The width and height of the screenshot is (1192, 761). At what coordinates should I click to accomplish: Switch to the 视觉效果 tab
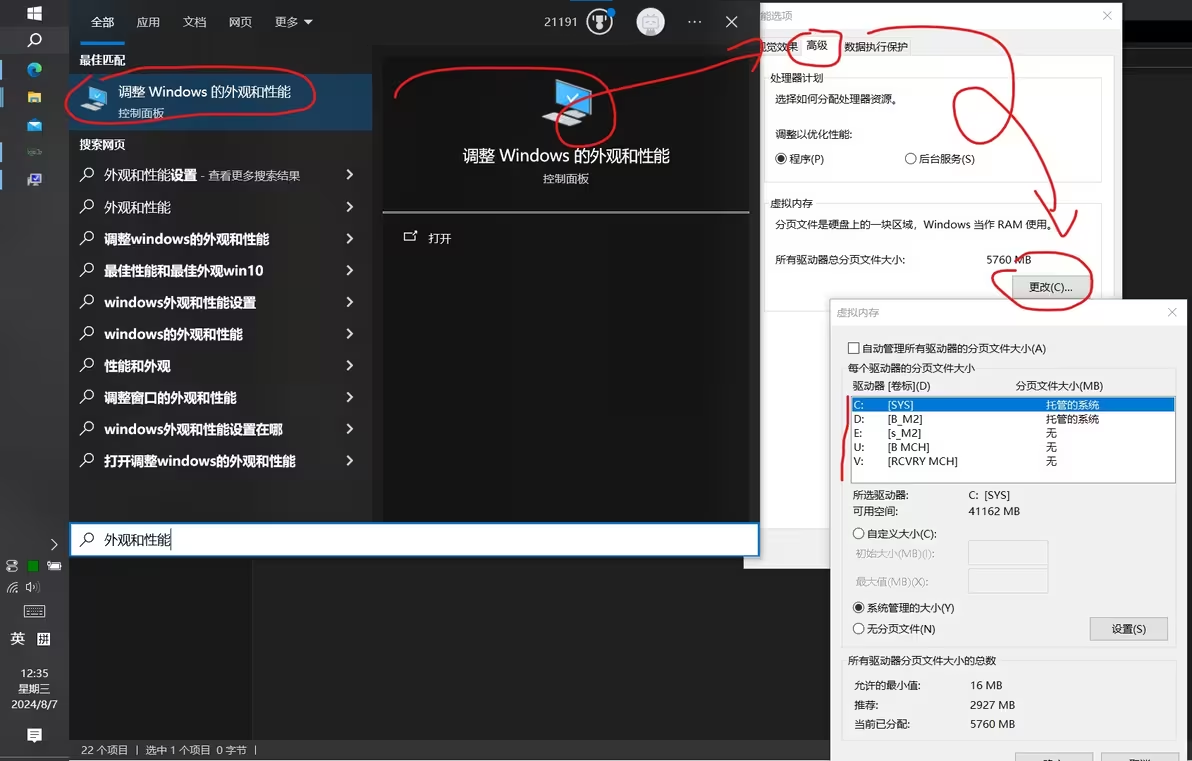click(x=780, y=45)
